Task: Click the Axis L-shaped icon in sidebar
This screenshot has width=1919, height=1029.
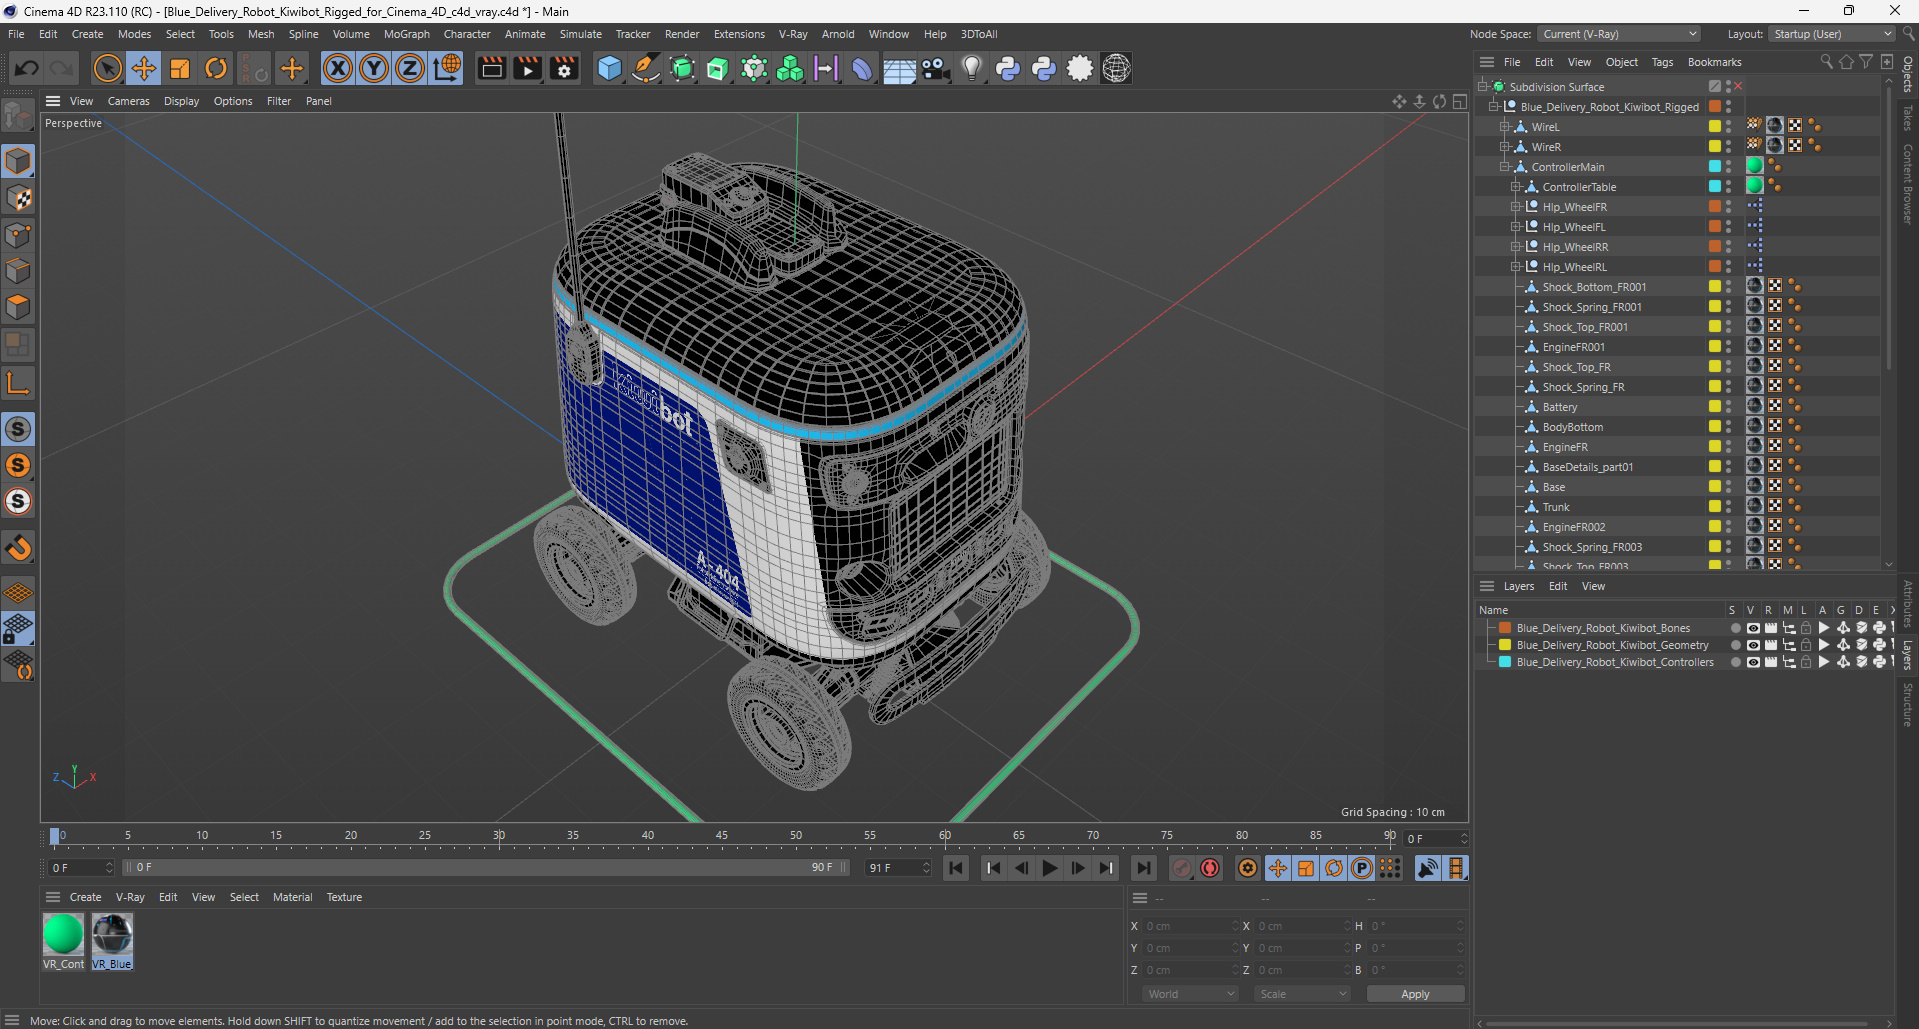Action: coord(18,383)
